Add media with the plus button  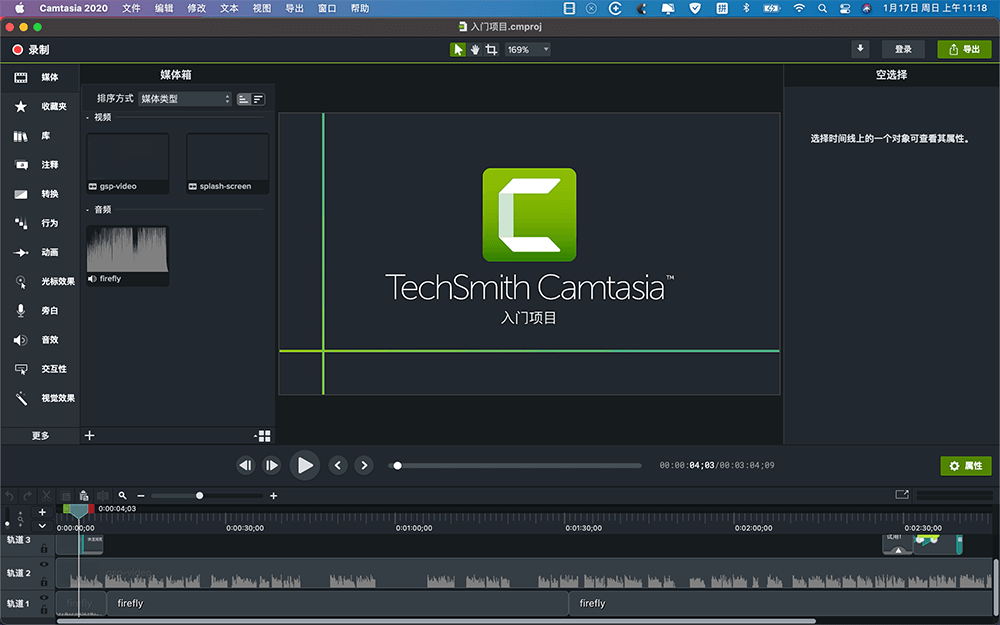coord(90,436)
